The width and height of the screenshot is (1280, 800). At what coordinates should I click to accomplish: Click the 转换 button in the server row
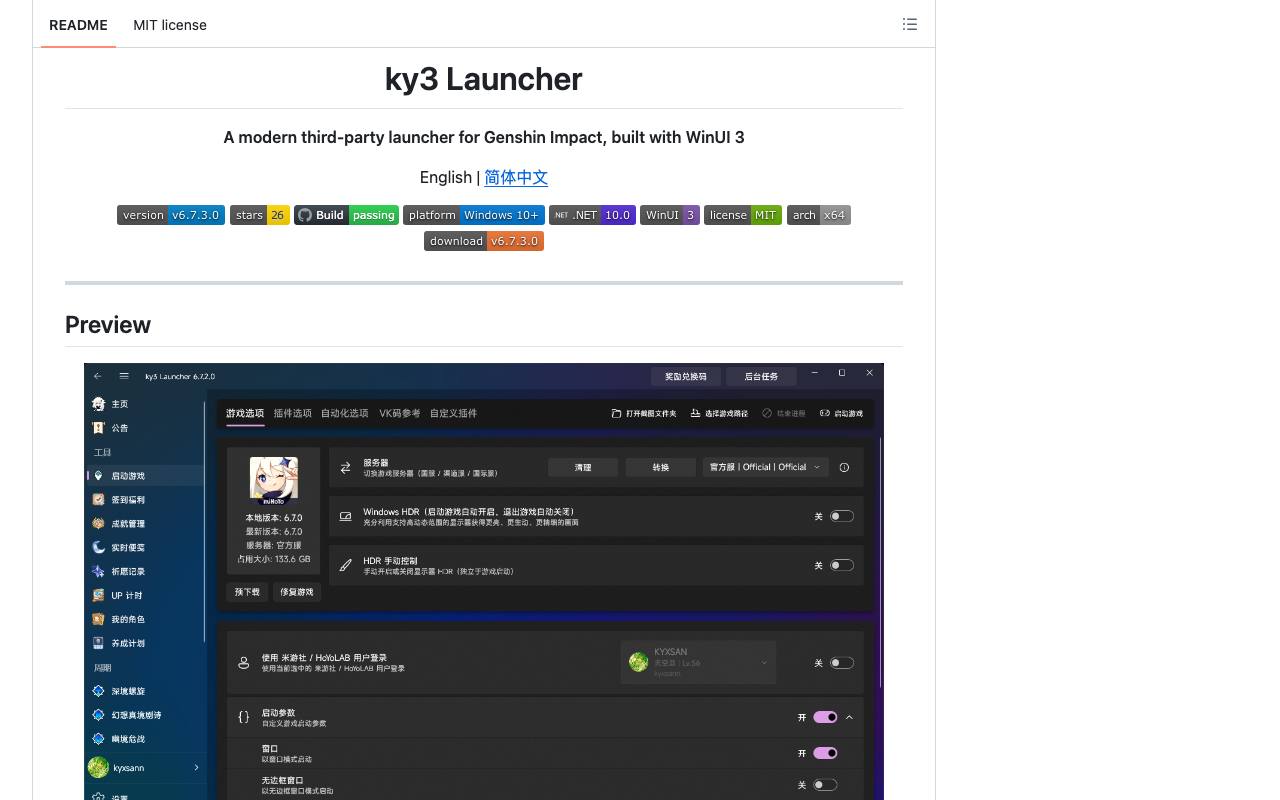(x=660, y=467)
